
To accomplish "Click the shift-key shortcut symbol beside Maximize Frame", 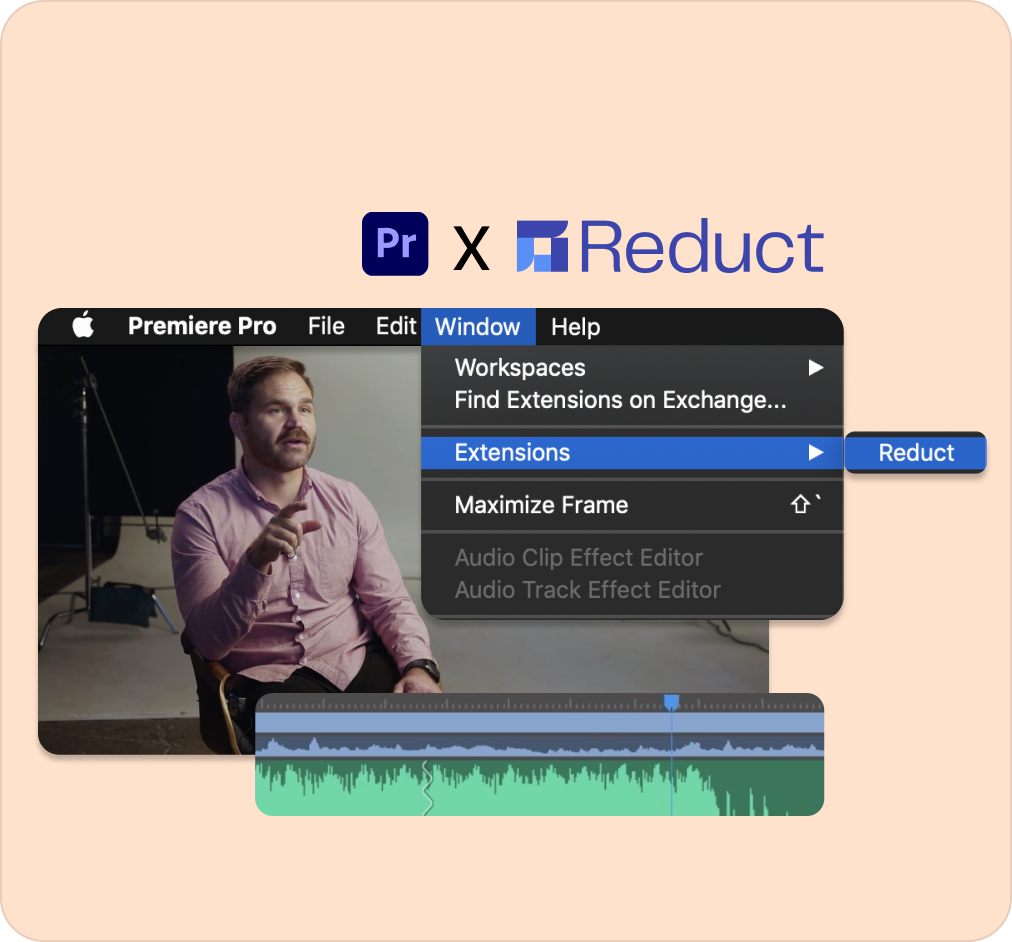I will 801,505.
